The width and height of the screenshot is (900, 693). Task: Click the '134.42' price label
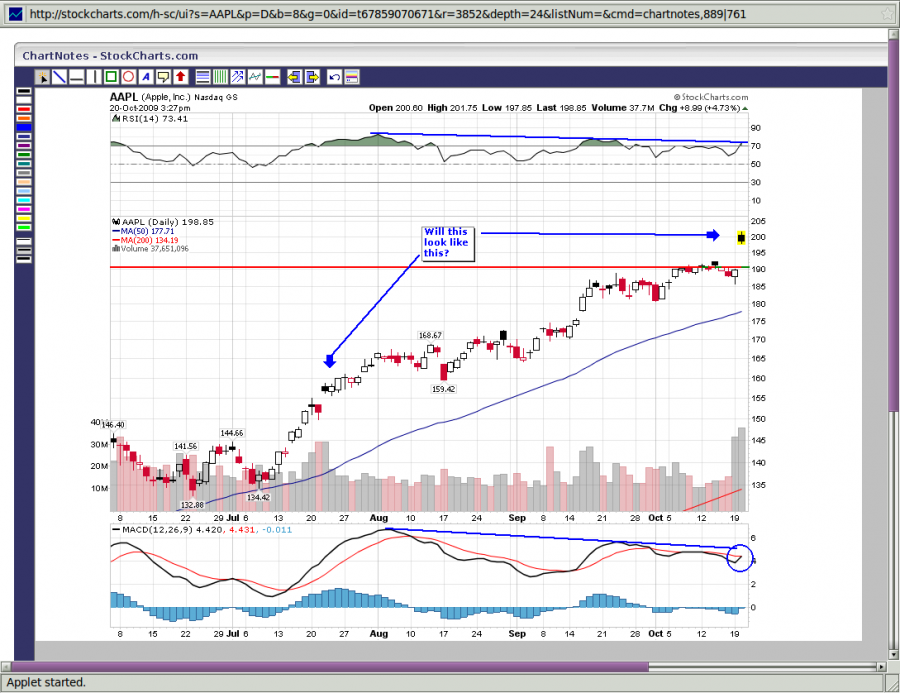pos(258,497)
